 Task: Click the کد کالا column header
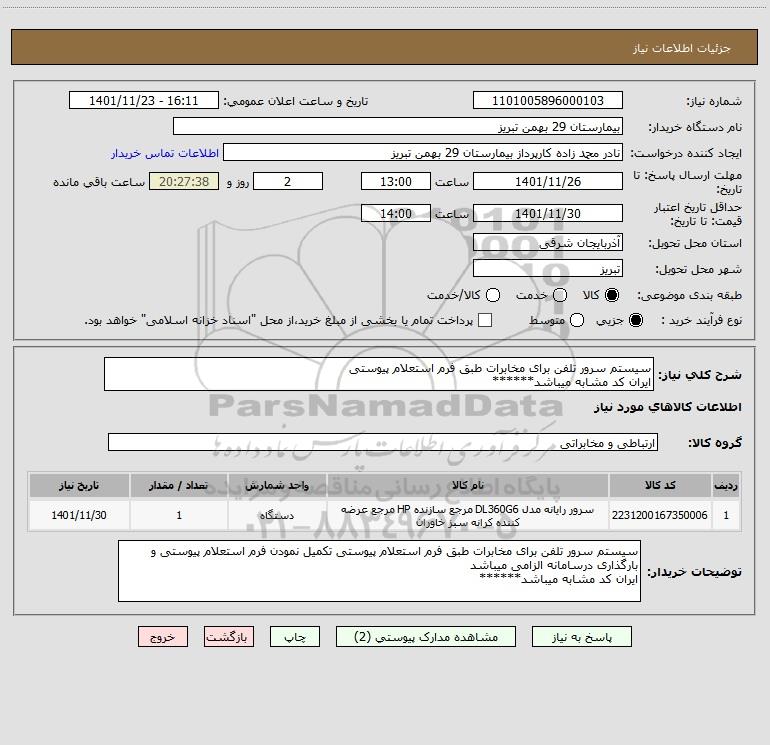[x=660, y=485]
